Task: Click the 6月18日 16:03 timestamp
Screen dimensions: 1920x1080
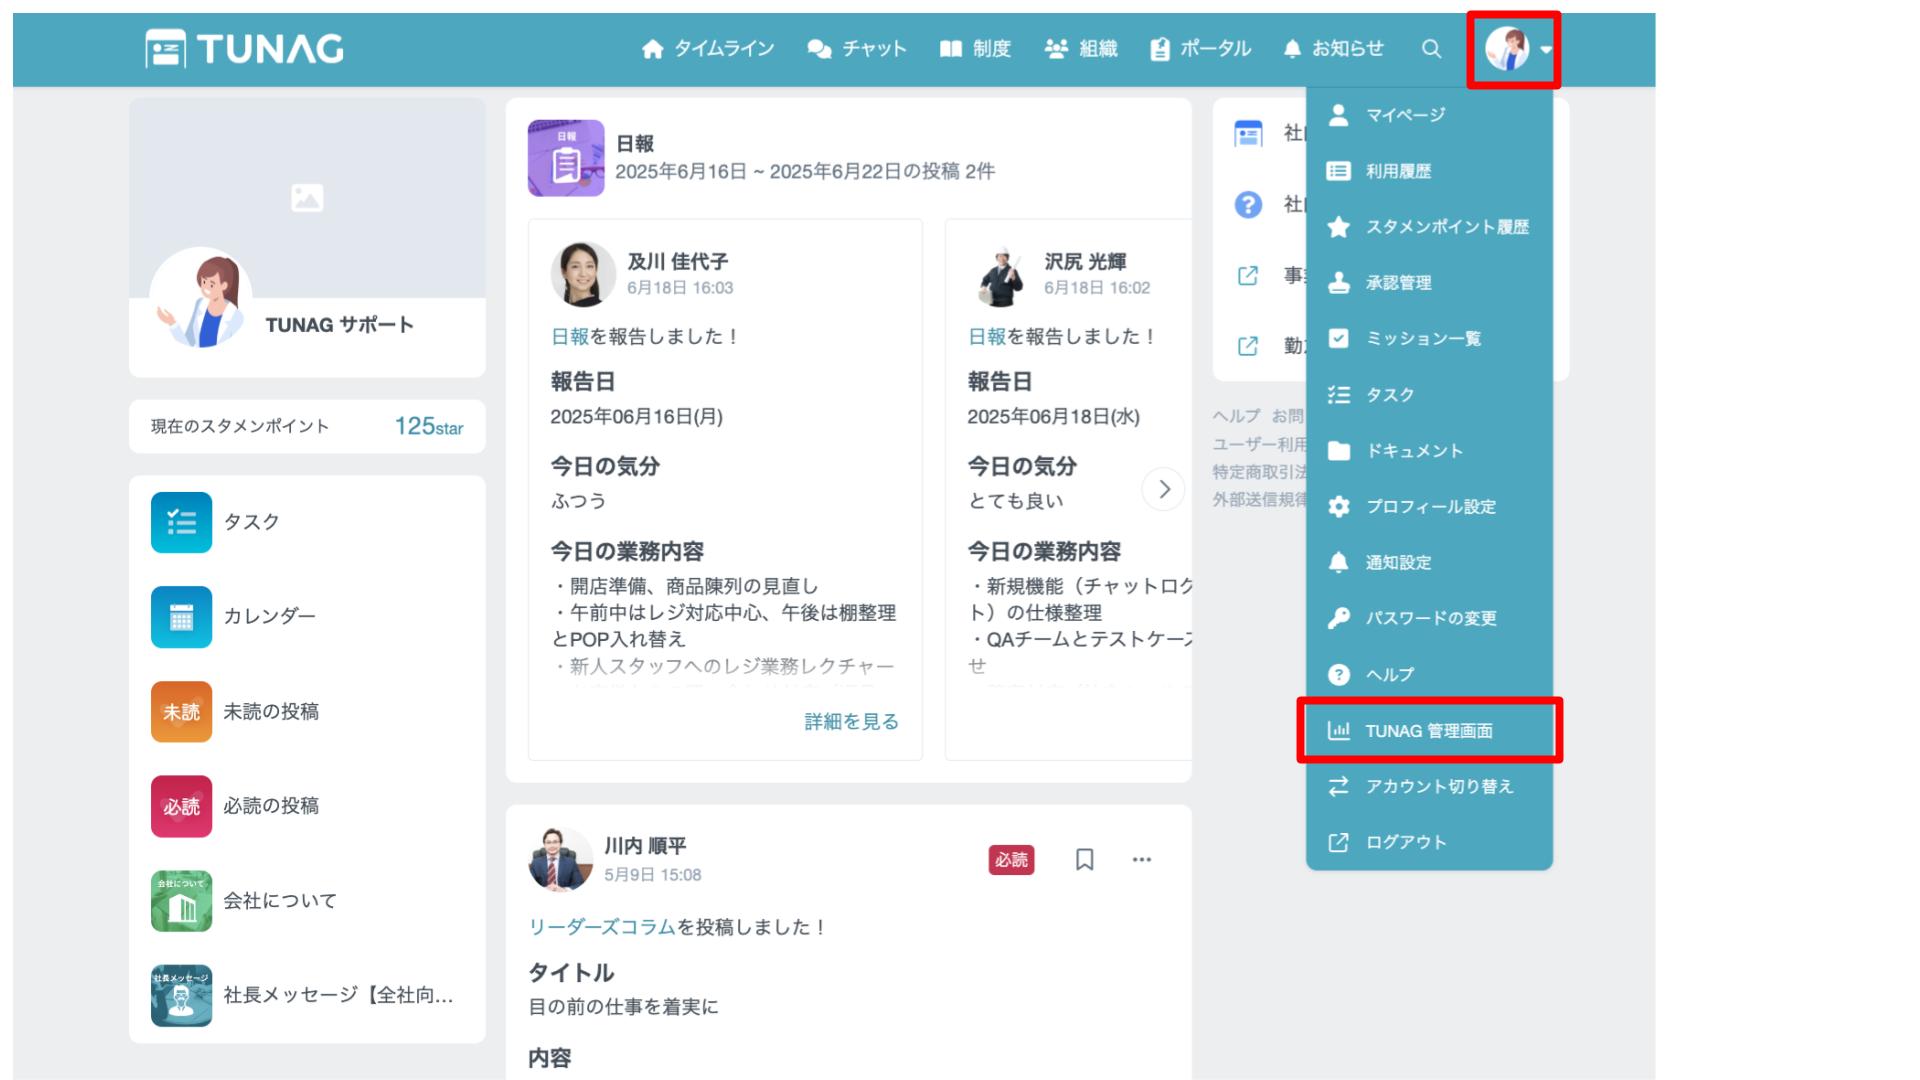Action: point(680,288)
